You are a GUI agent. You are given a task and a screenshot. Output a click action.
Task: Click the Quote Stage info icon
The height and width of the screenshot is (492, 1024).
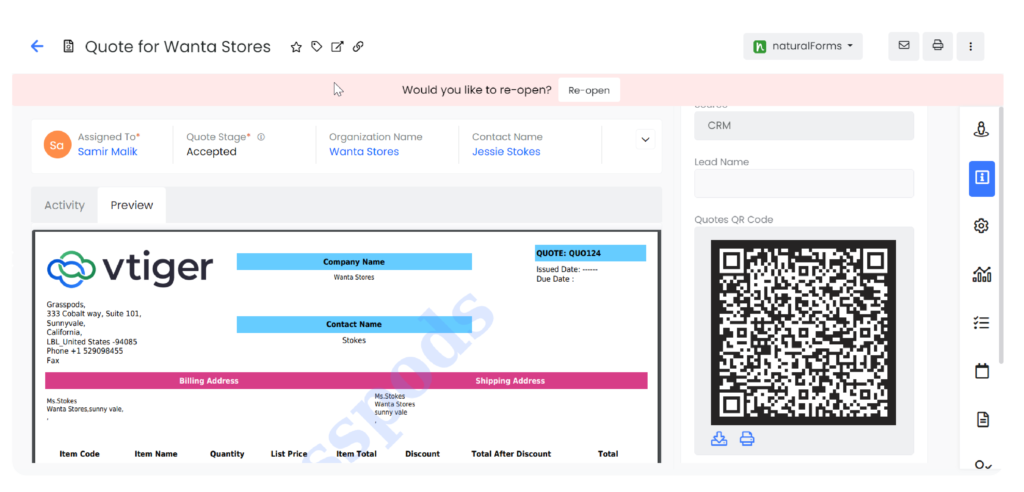[x=261, y=137]
